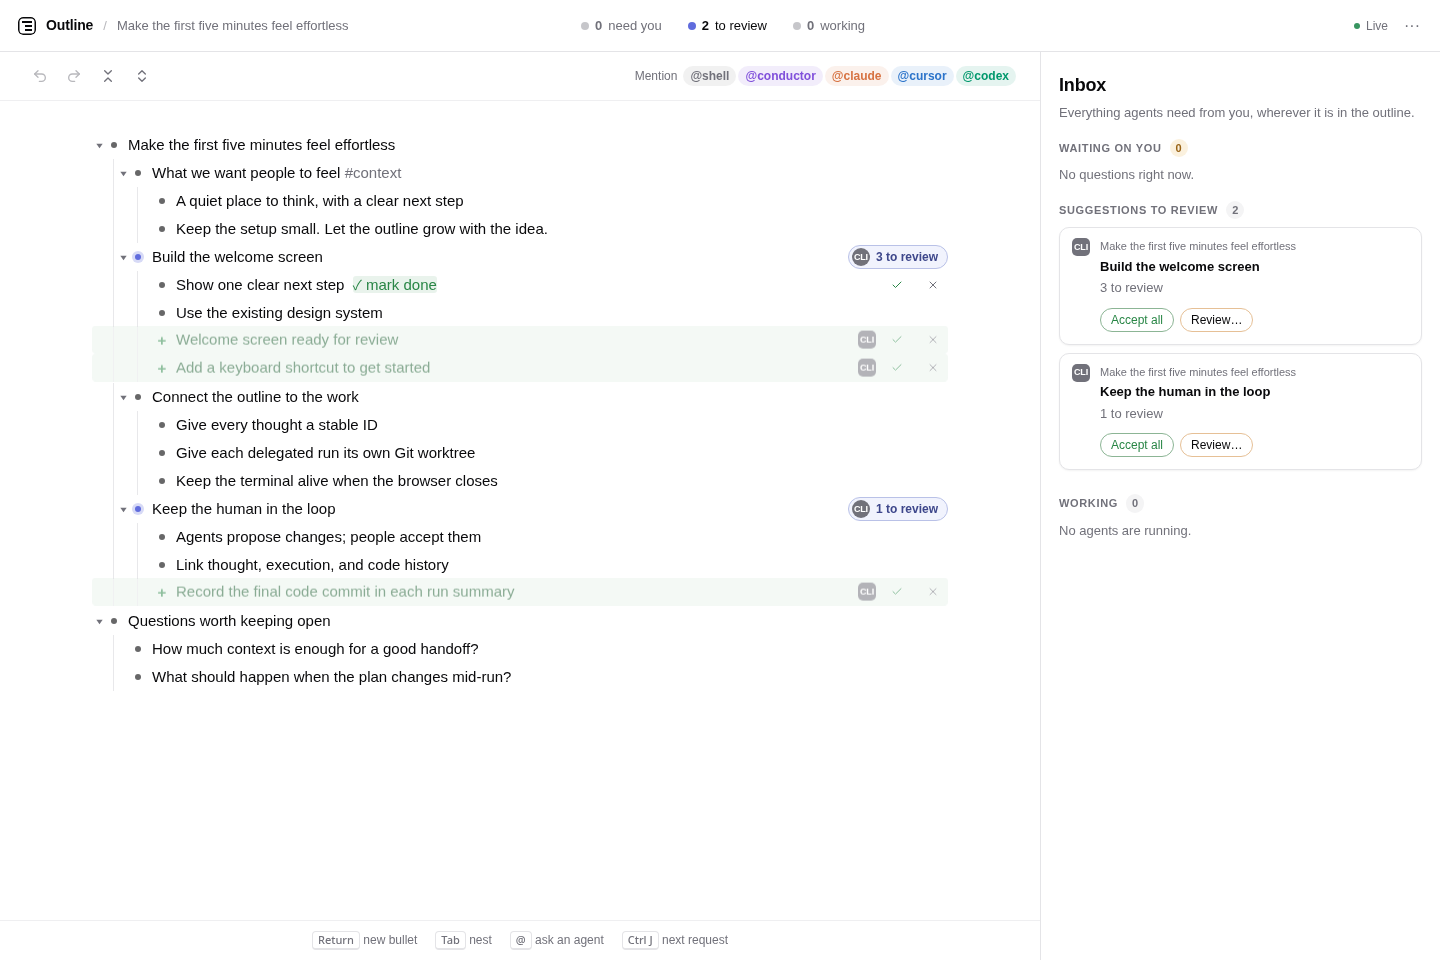Accept all for 'Keep the human in the loop' card

click(x=1137, y=445)
